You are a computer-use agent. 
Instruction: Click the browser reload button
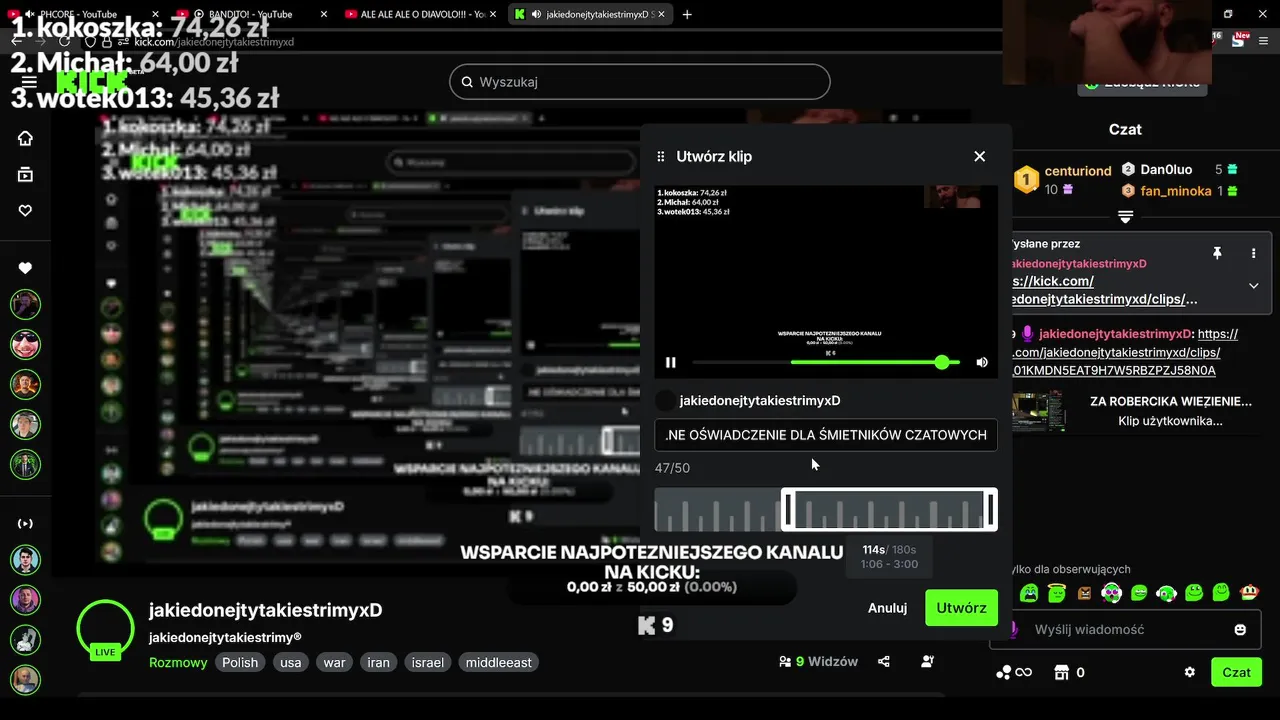pyautogui.click(x=65, y=42)
